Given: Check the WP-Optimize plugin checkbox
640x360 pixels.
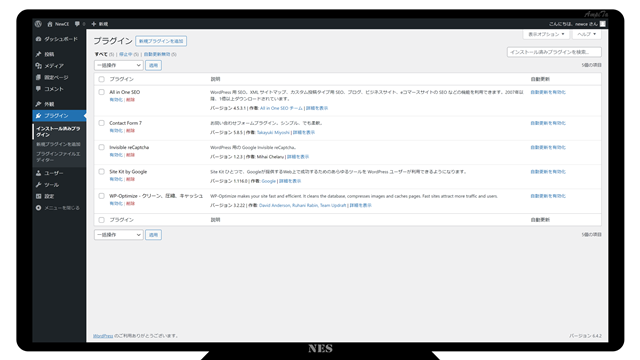Looking at the screenshot, I should click(102, 196).
